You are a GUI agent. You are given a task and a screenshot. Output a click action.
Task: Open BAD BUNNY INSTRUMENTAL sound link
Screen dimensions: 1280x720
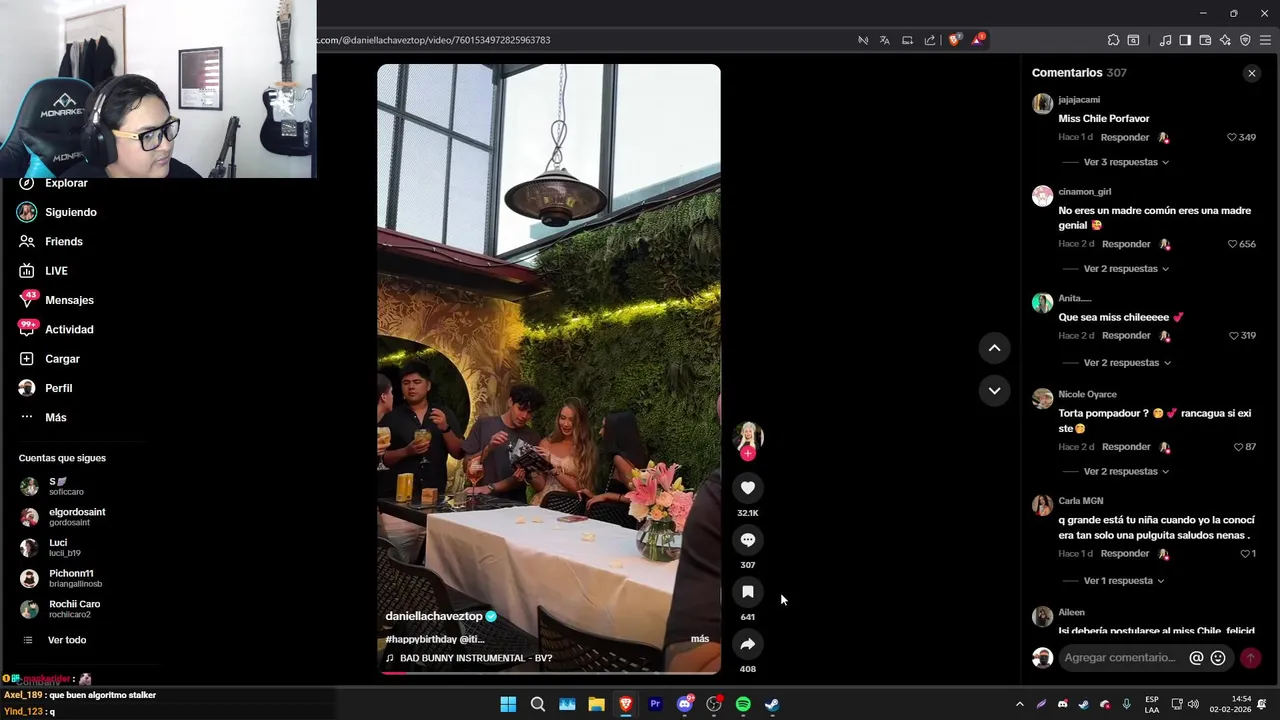pyautogui.click(x=476, y=658)
